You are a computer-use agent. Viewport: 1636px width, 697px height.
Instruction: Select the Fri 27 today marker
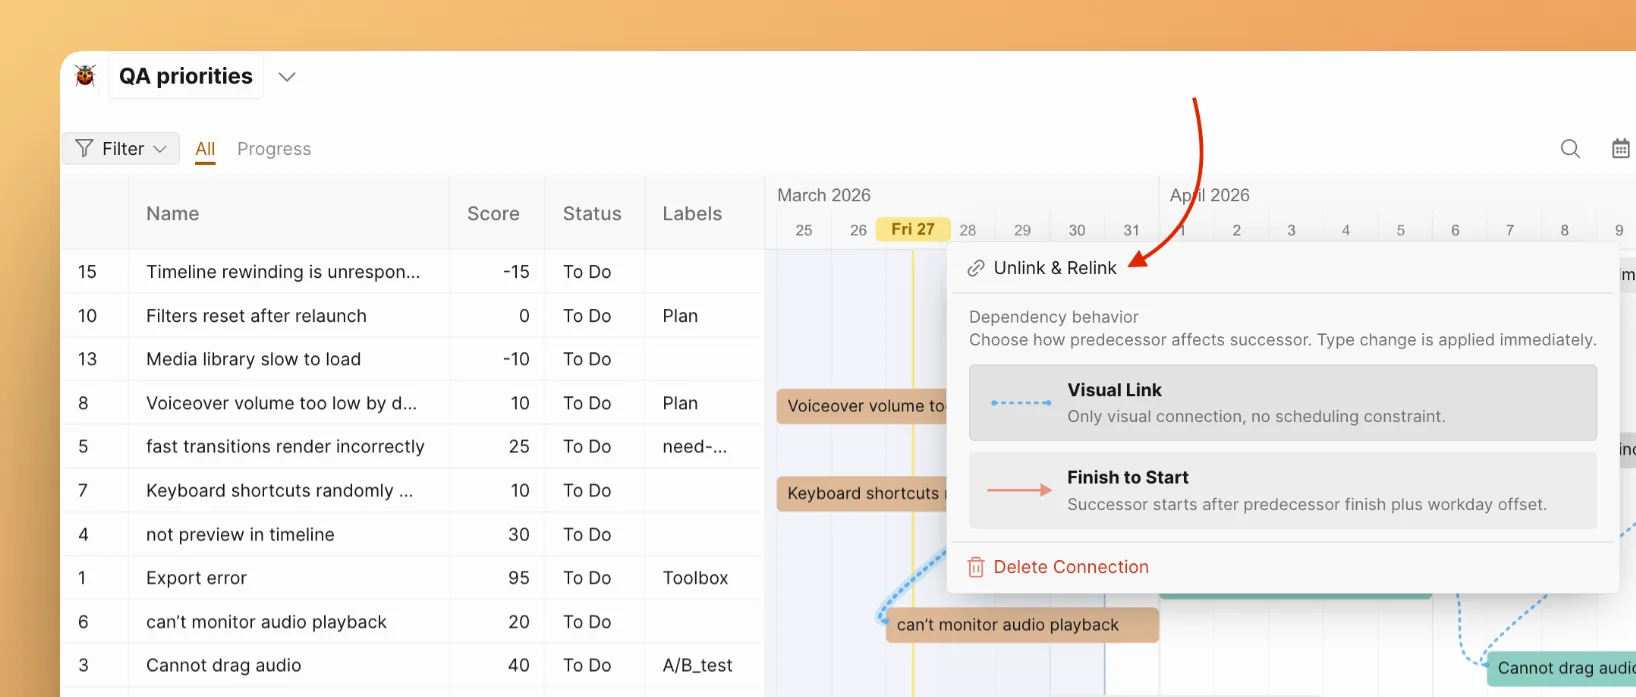click(x=912, y=230)
